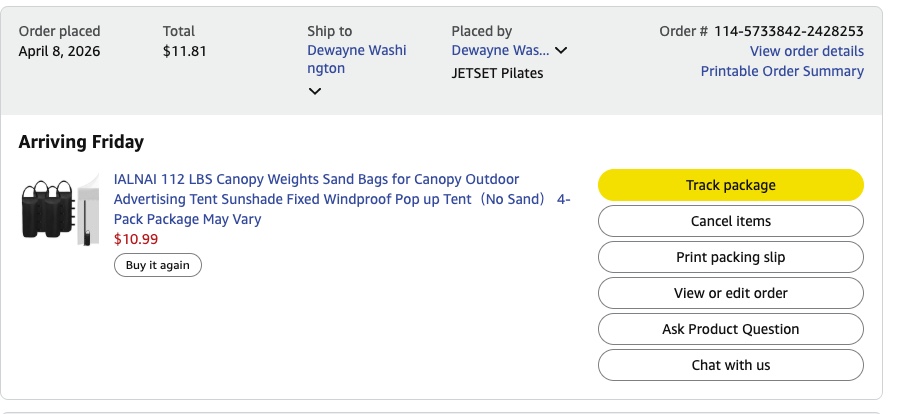Cancel items in this order
This screenshot has width=901, height=414.
[730, 221]
